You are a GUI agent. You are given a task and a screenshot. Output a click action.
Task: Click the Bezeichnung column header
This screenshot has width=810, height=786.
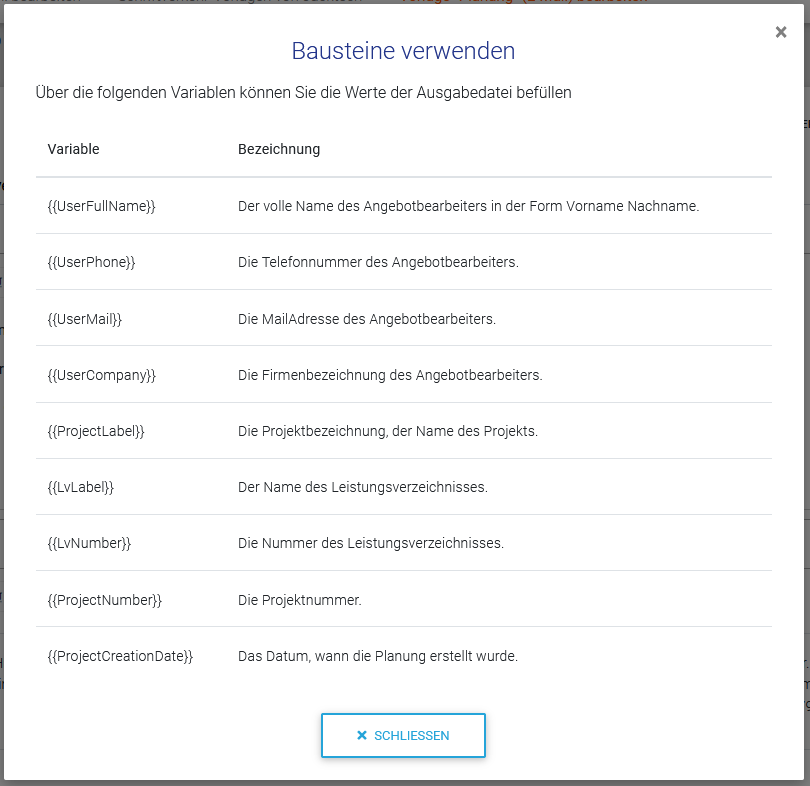point(279,149)
